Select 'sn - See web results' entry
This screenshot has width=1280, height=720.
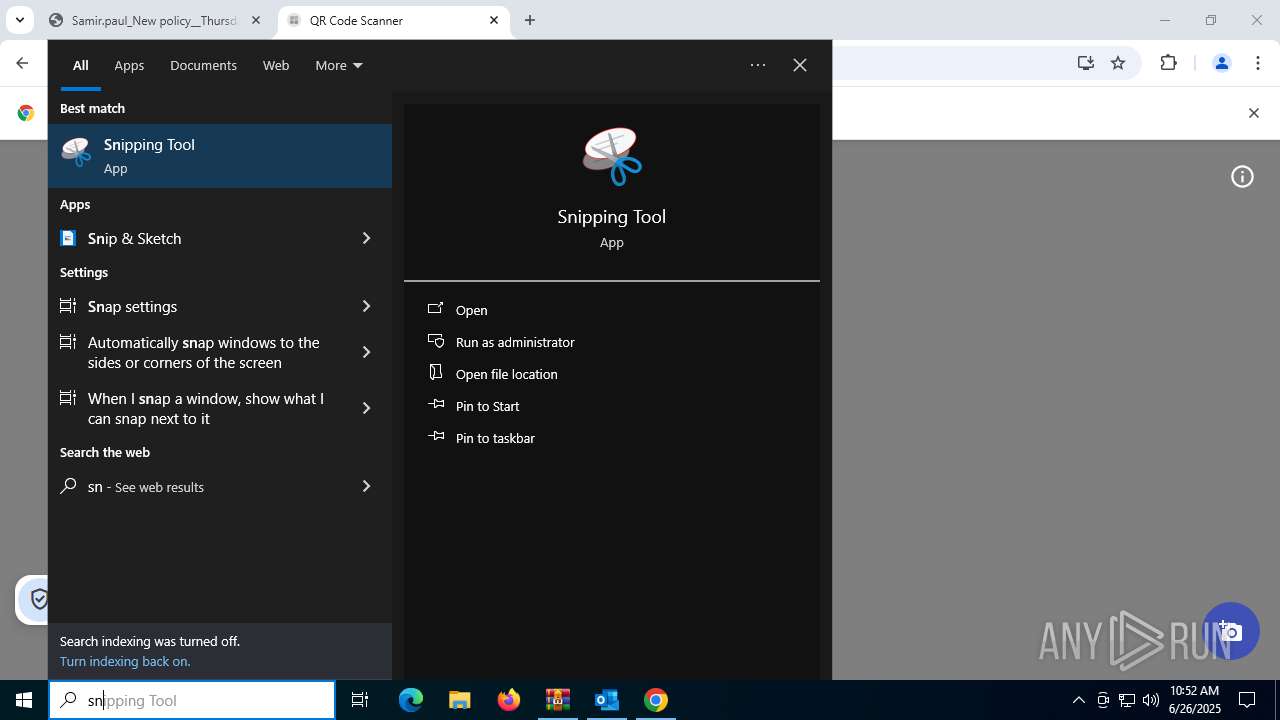pos(194,486)
